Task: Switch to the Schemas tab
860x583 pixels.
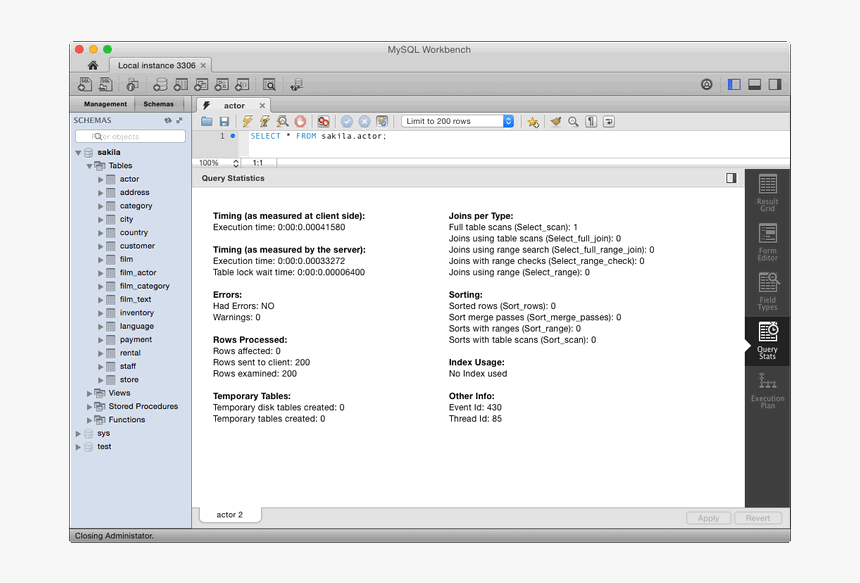Action: point(159,104)
